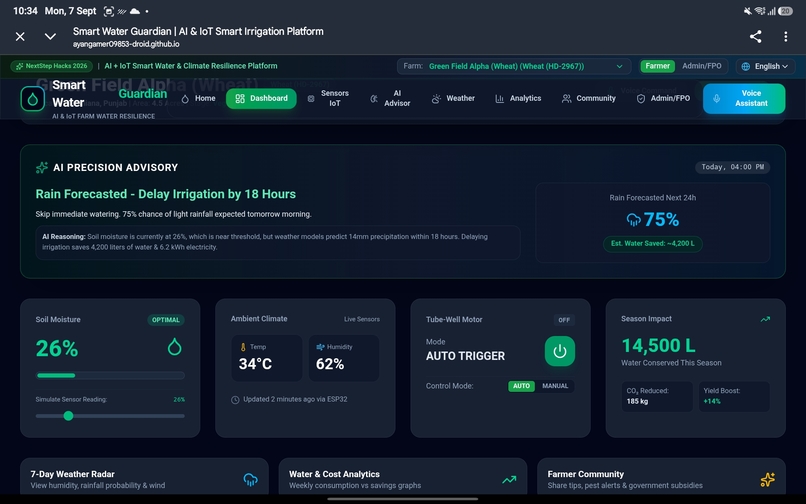Click the Yield Boost +14% tile
The height and width of the screenshot is (504, 806).
click(734, 397)
